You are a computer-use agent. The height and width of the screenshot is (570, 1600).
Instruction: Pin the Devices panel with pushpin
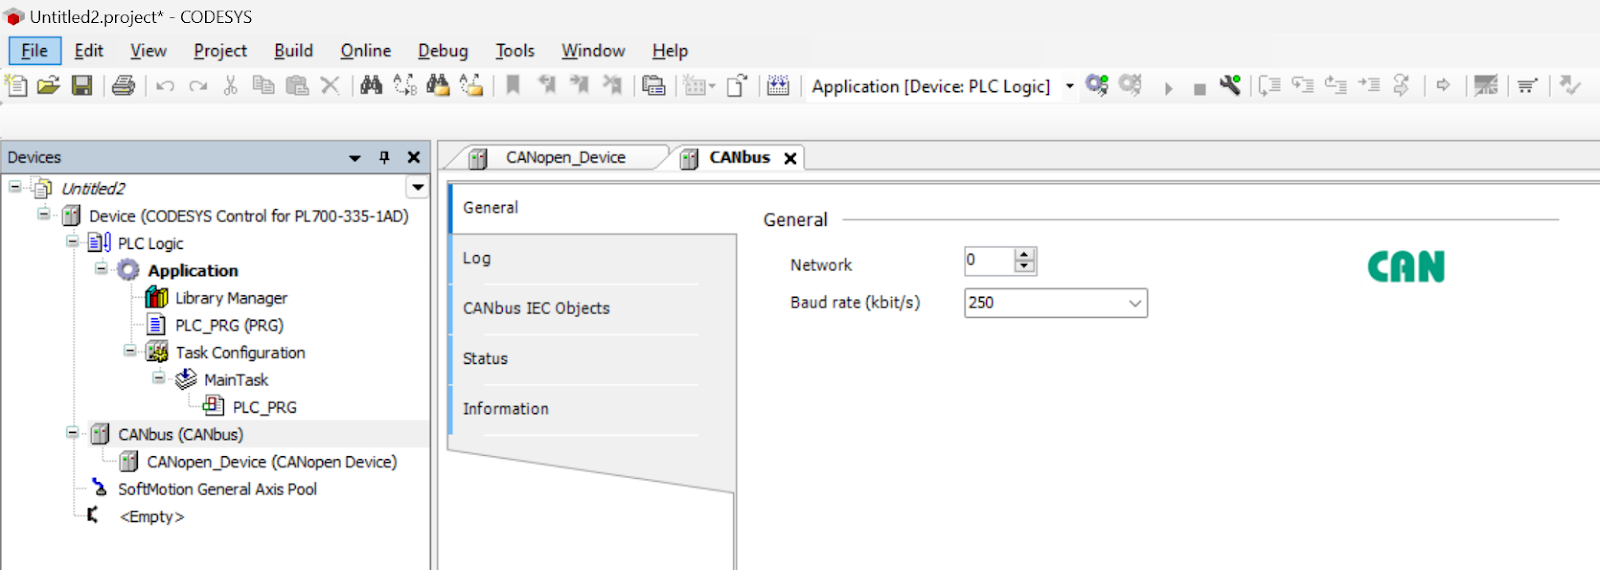tap(384, 157)
